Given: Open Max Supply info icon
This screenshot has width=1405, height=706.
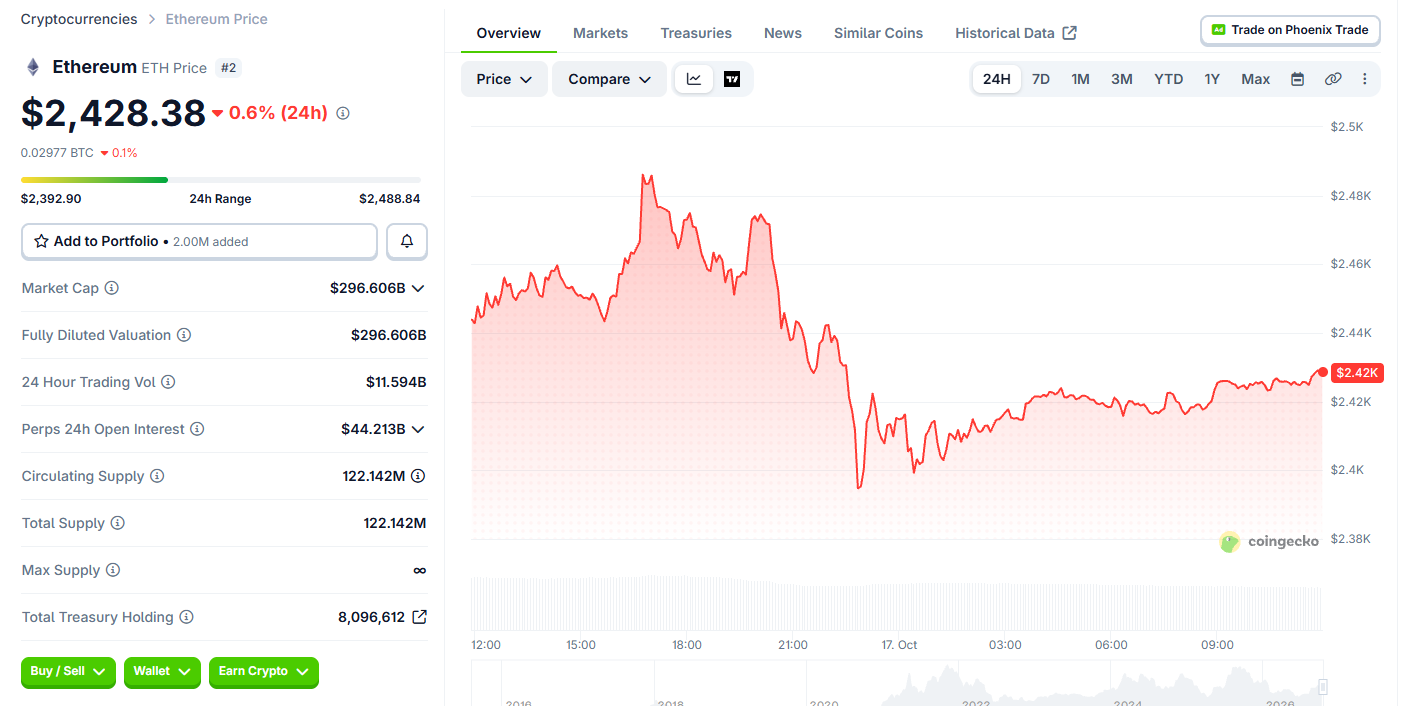Looking at the screenshot, I should coord(113,570).
